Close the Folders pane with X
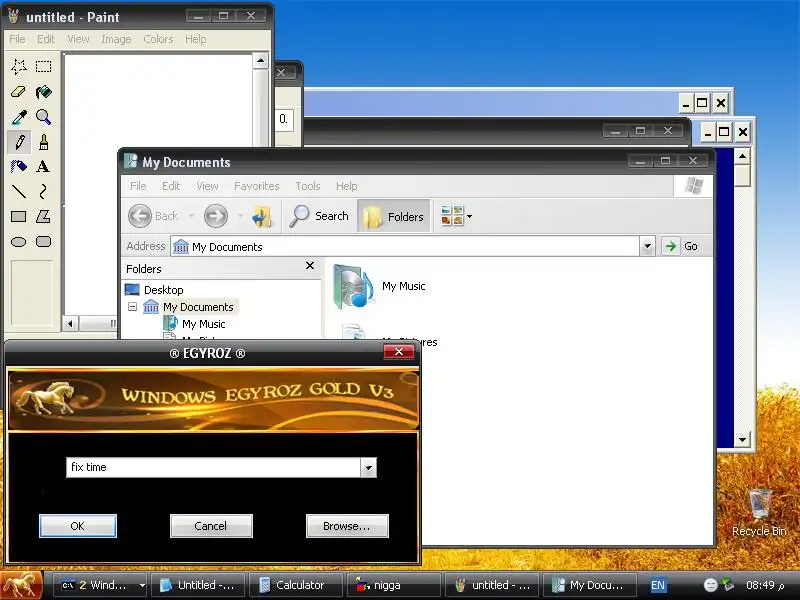800x600 pixels. pos(310,266)
